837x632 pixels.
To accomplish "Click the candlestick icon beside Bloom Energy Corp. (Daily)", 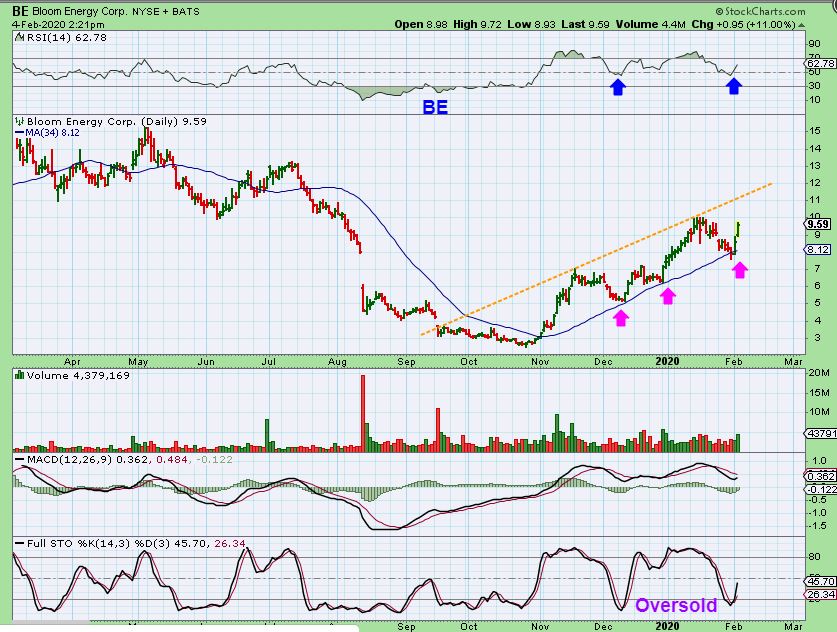I will click(20, 121).
